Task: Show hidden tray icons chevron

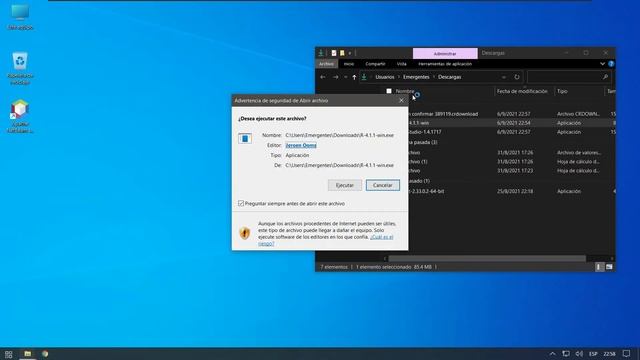Action: tap(552, 354)
